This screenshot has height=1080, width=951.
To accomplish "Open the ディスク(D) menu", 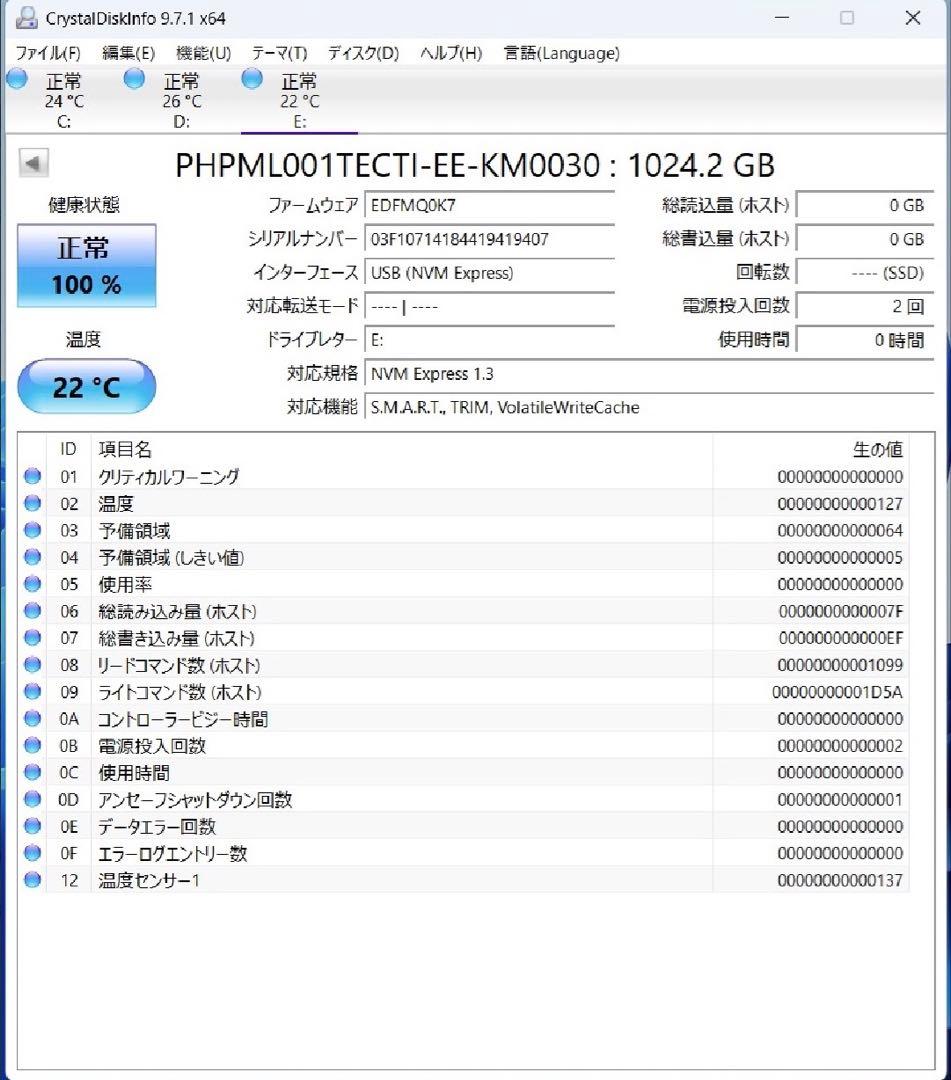I will (360, 53).
